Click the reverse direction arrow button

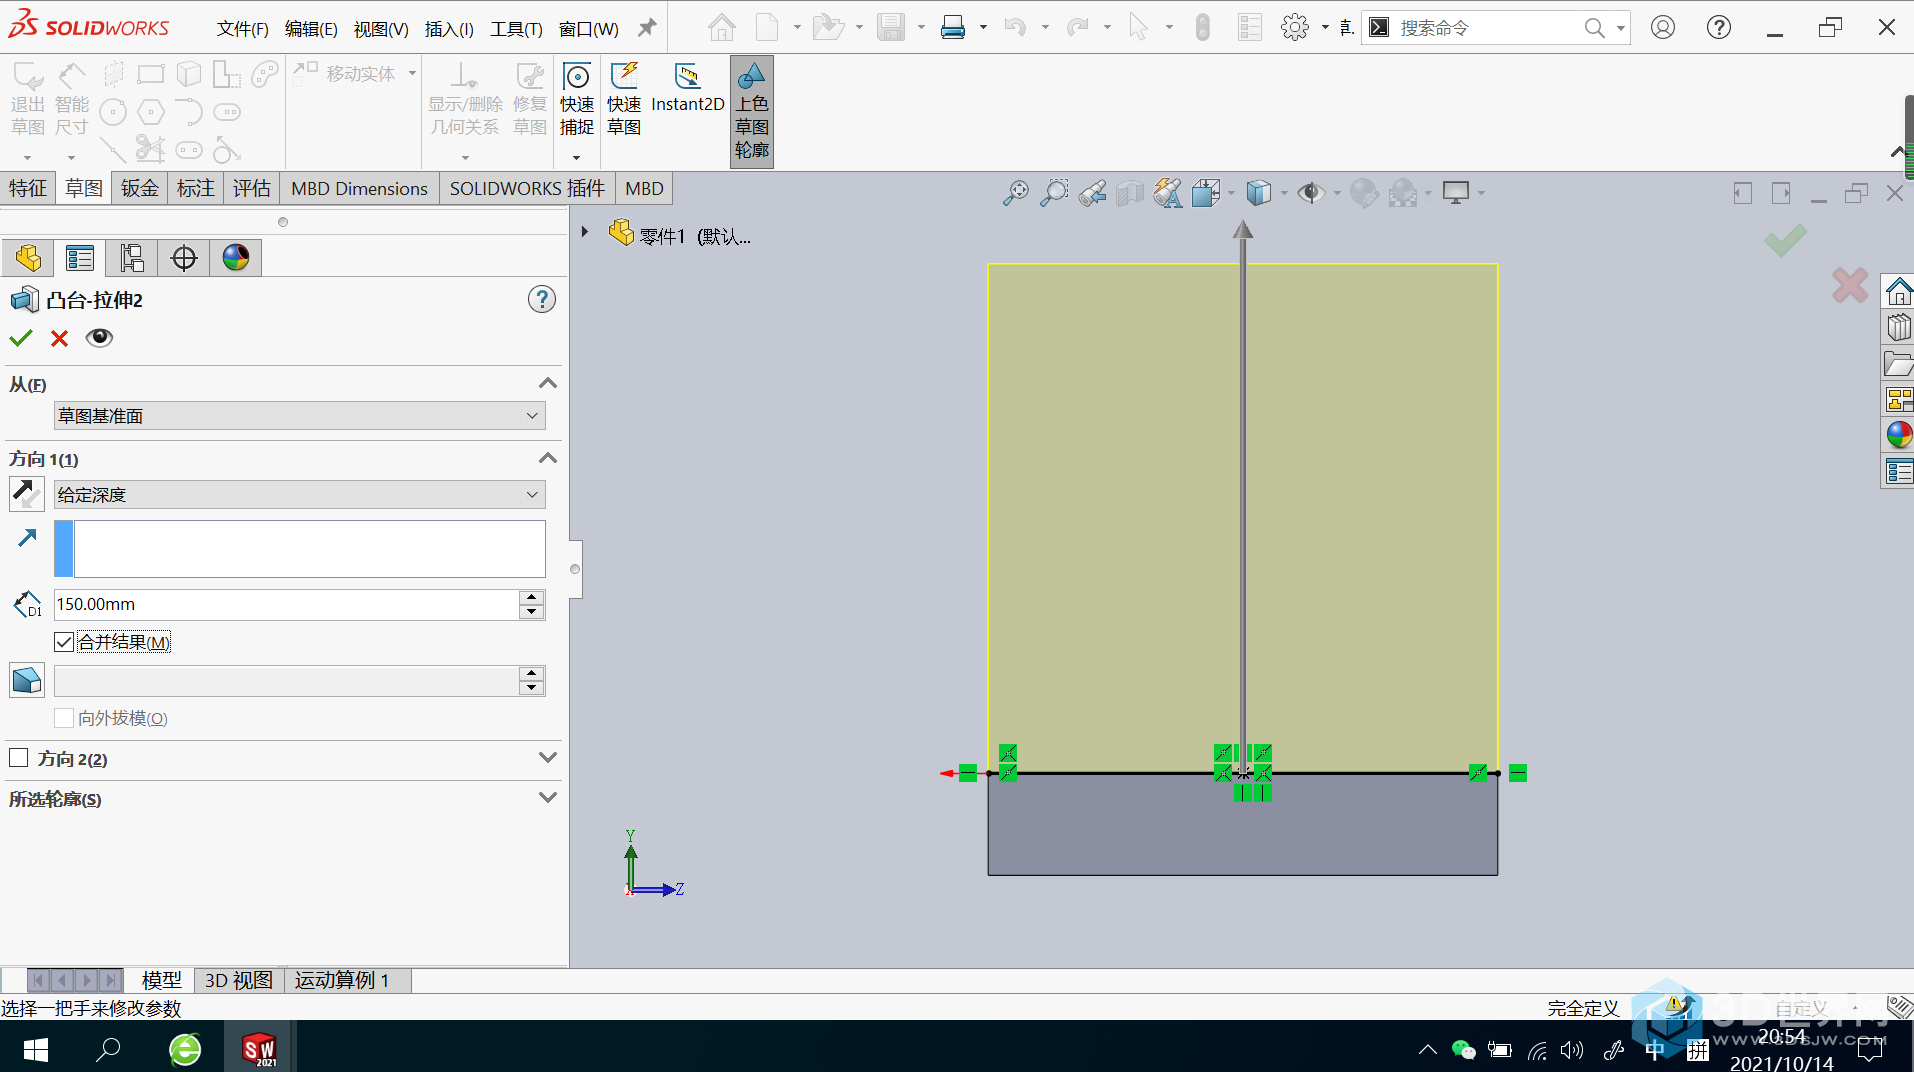(27, 493)
